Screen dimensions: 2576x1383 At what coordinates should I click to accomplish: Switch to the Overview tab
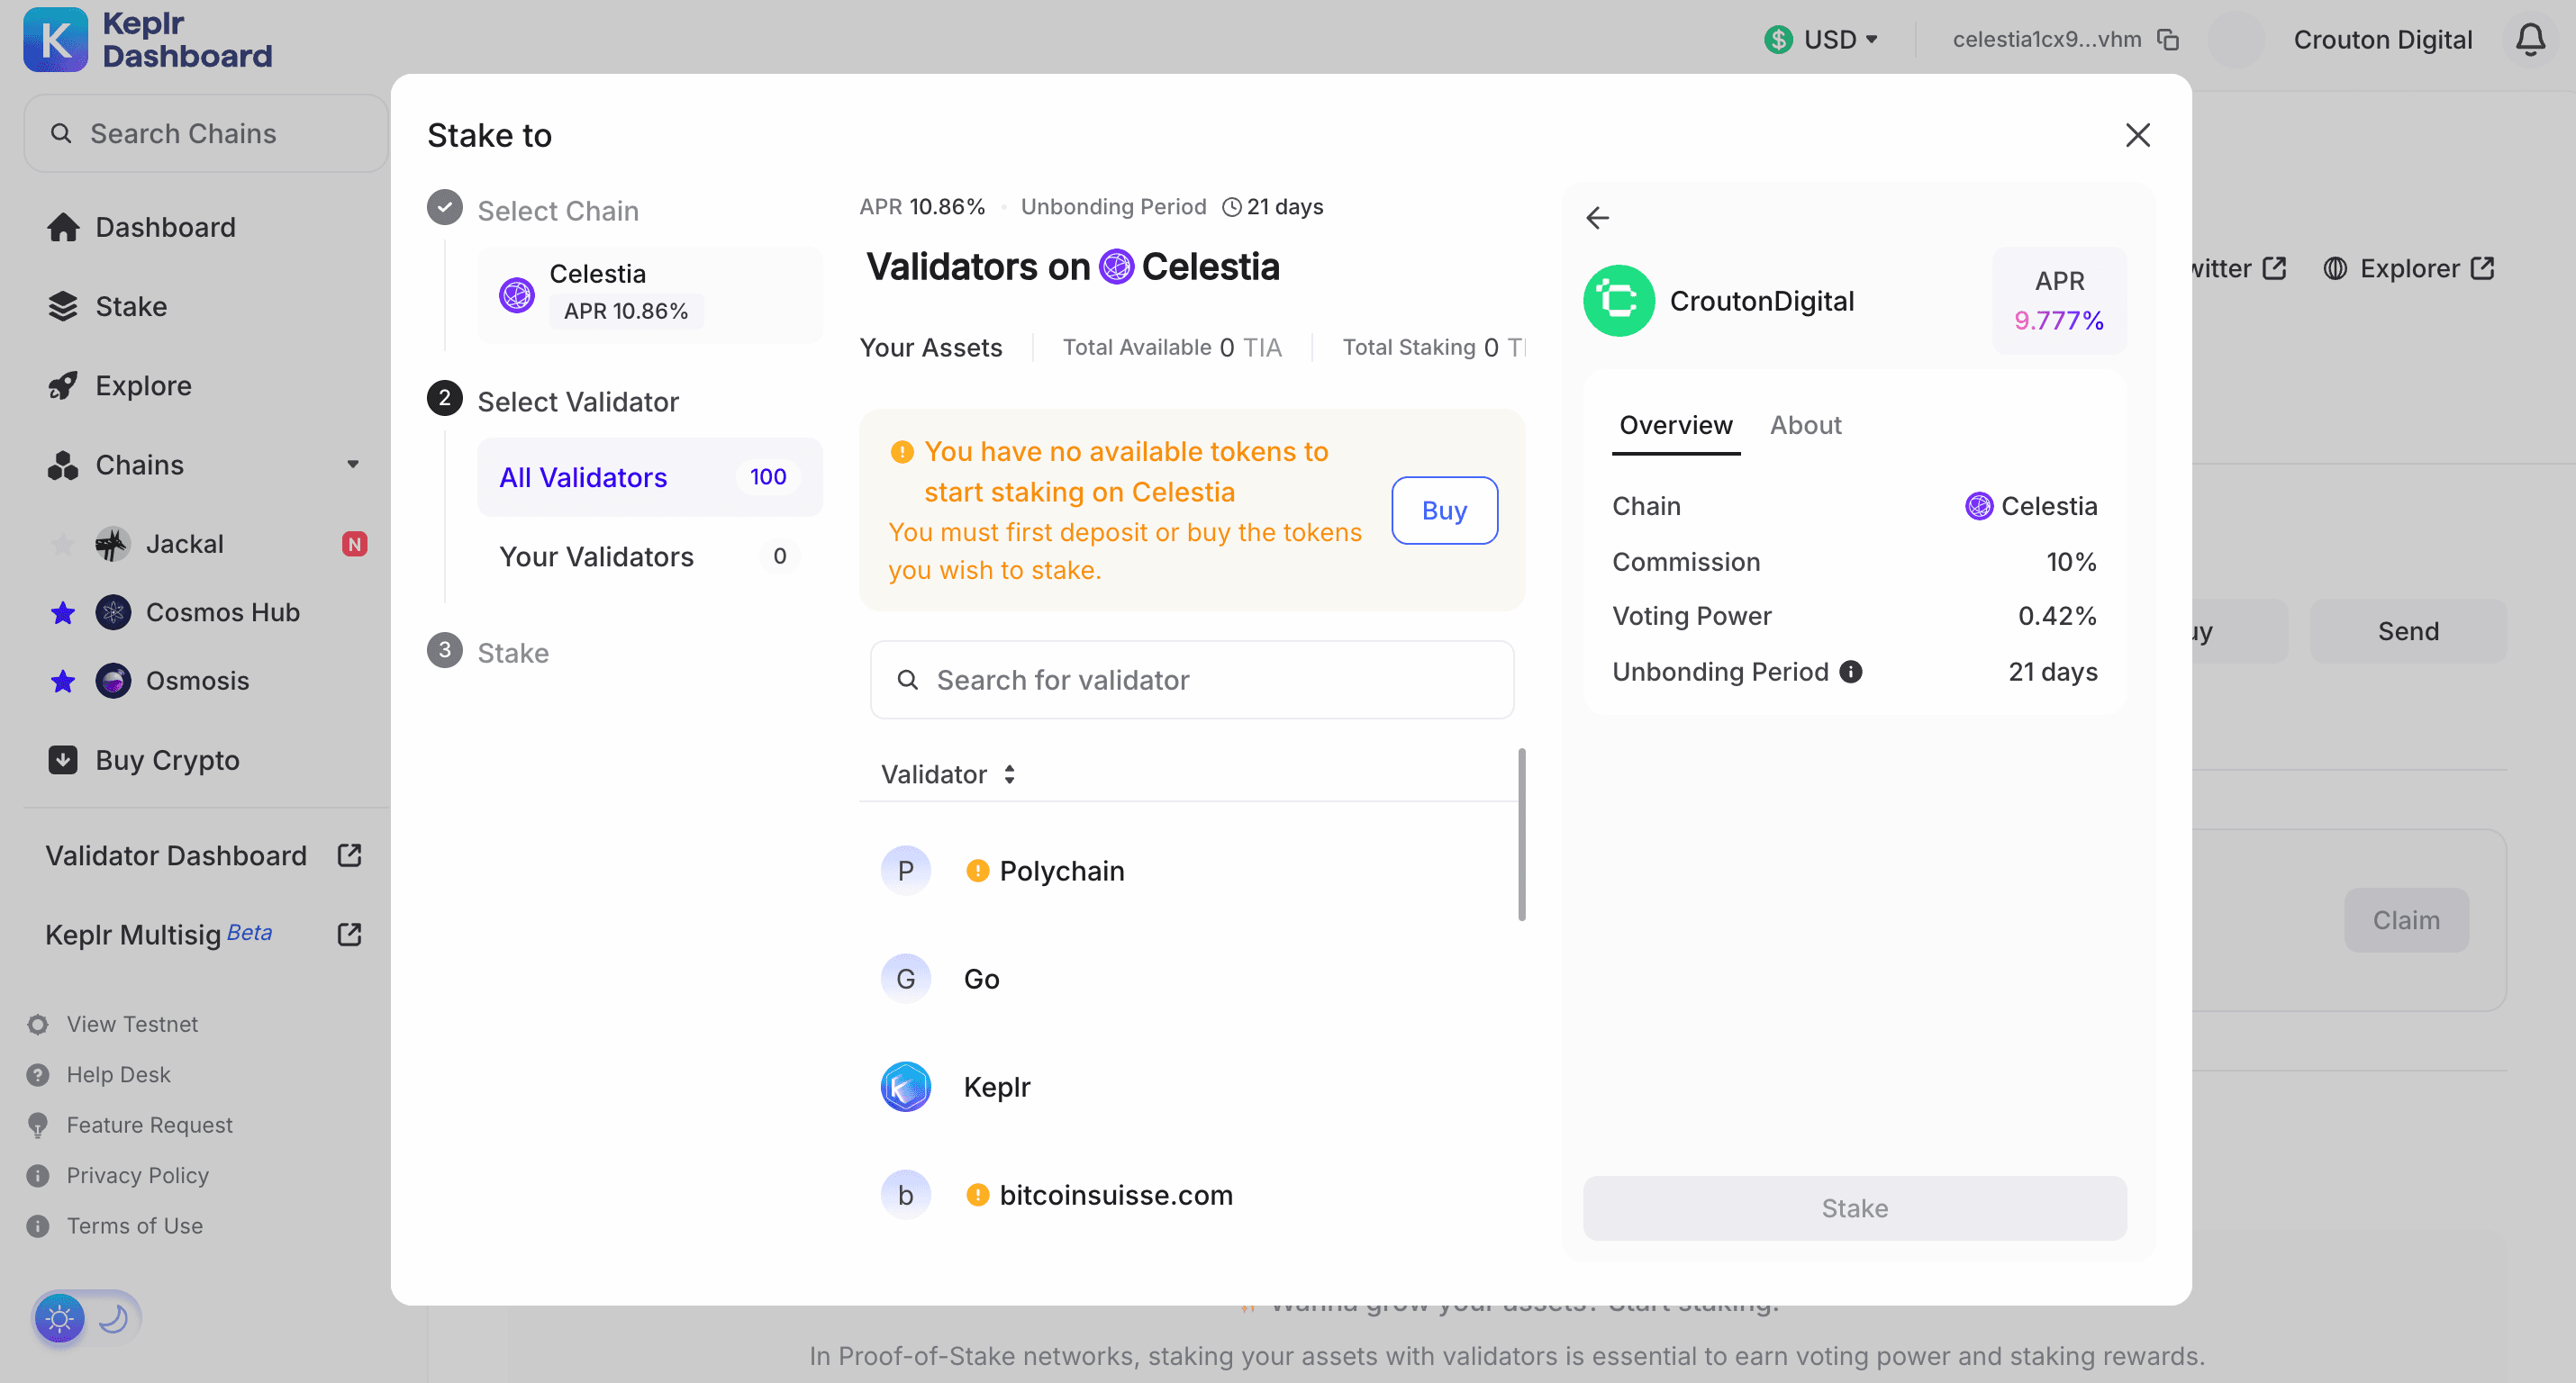(x=1675, y=426)
